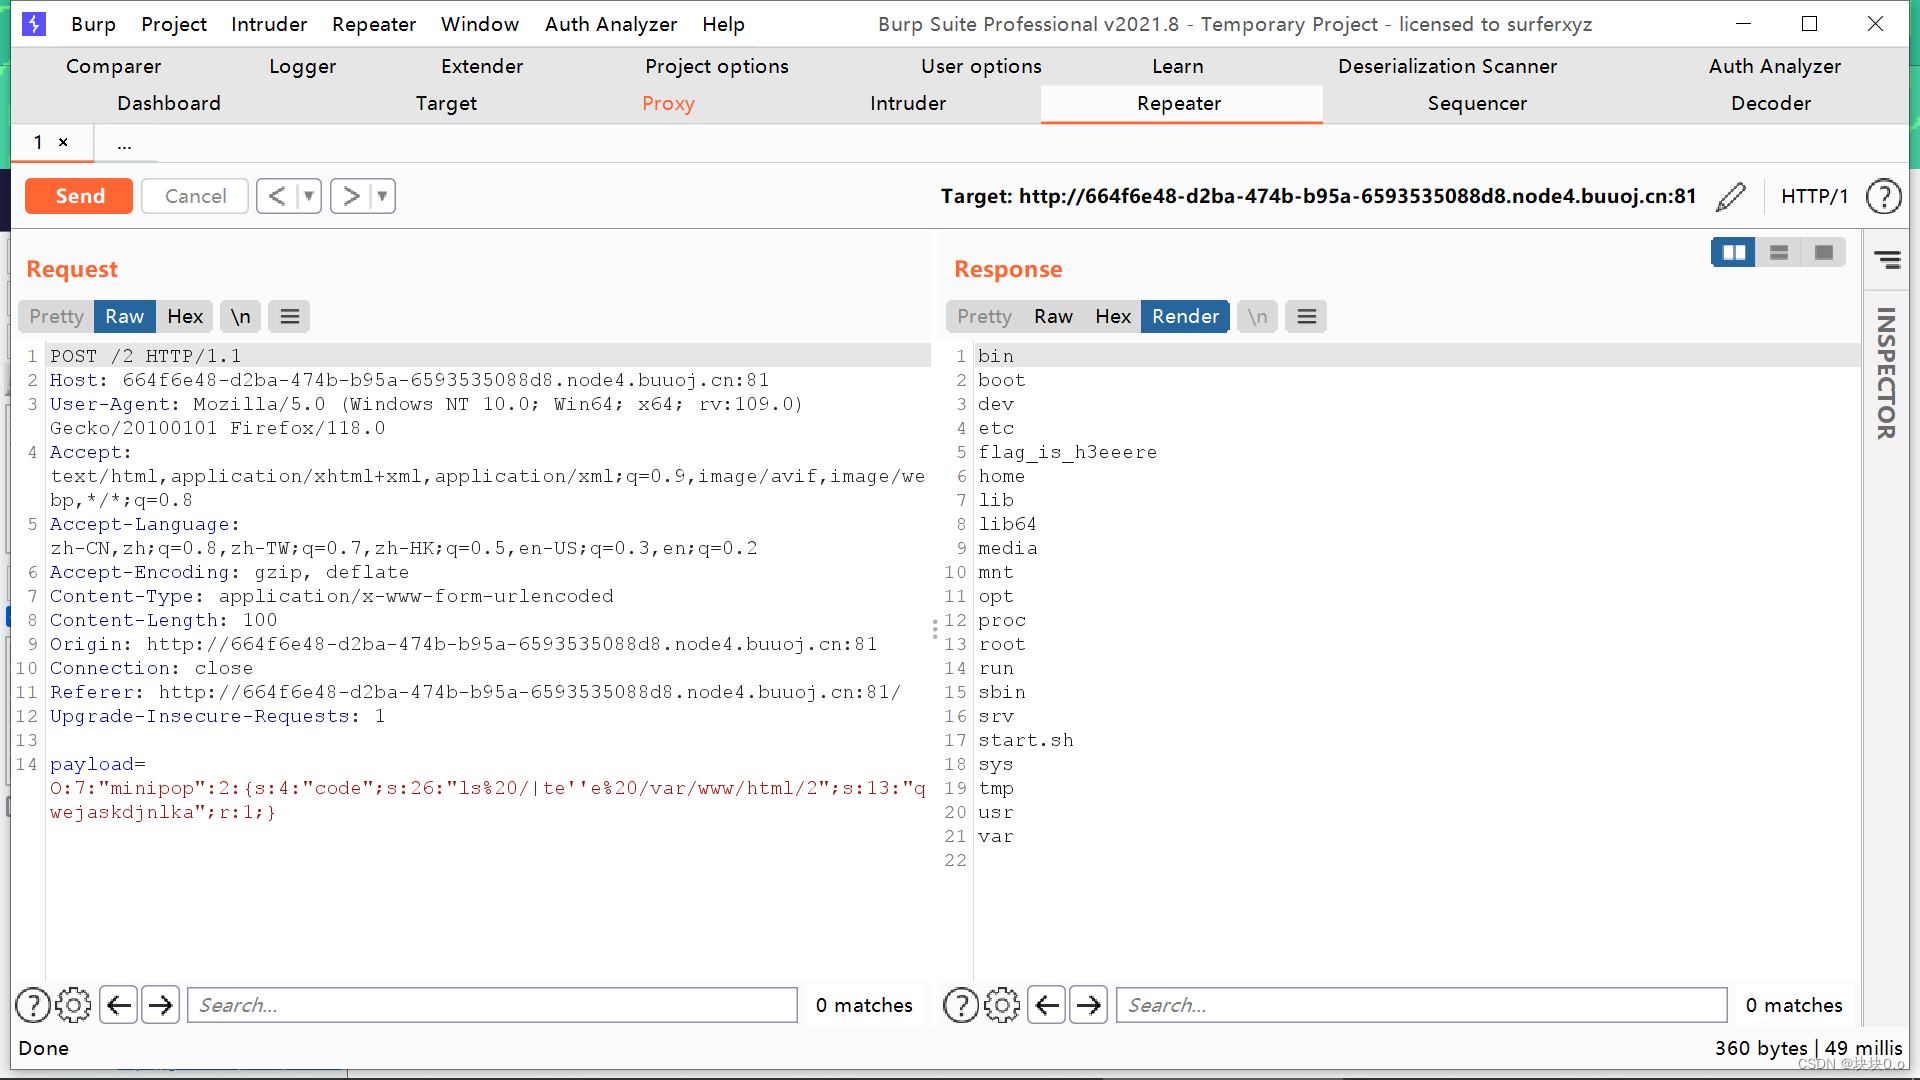Switch to the Decoder tab
1920x1080 pixels.
point(1771,104)
